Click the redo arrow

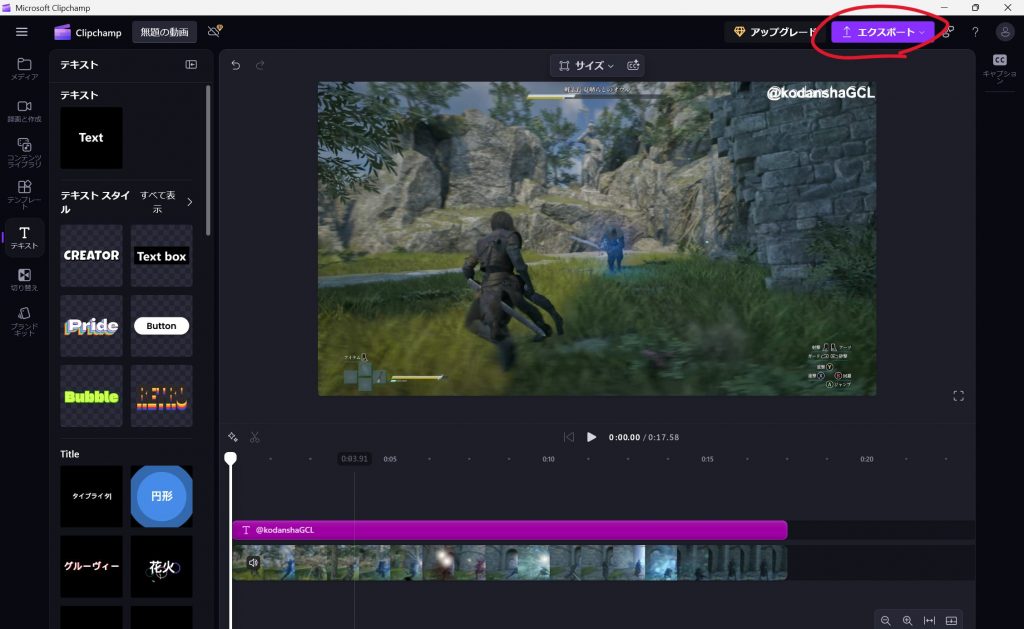point(260,65)
